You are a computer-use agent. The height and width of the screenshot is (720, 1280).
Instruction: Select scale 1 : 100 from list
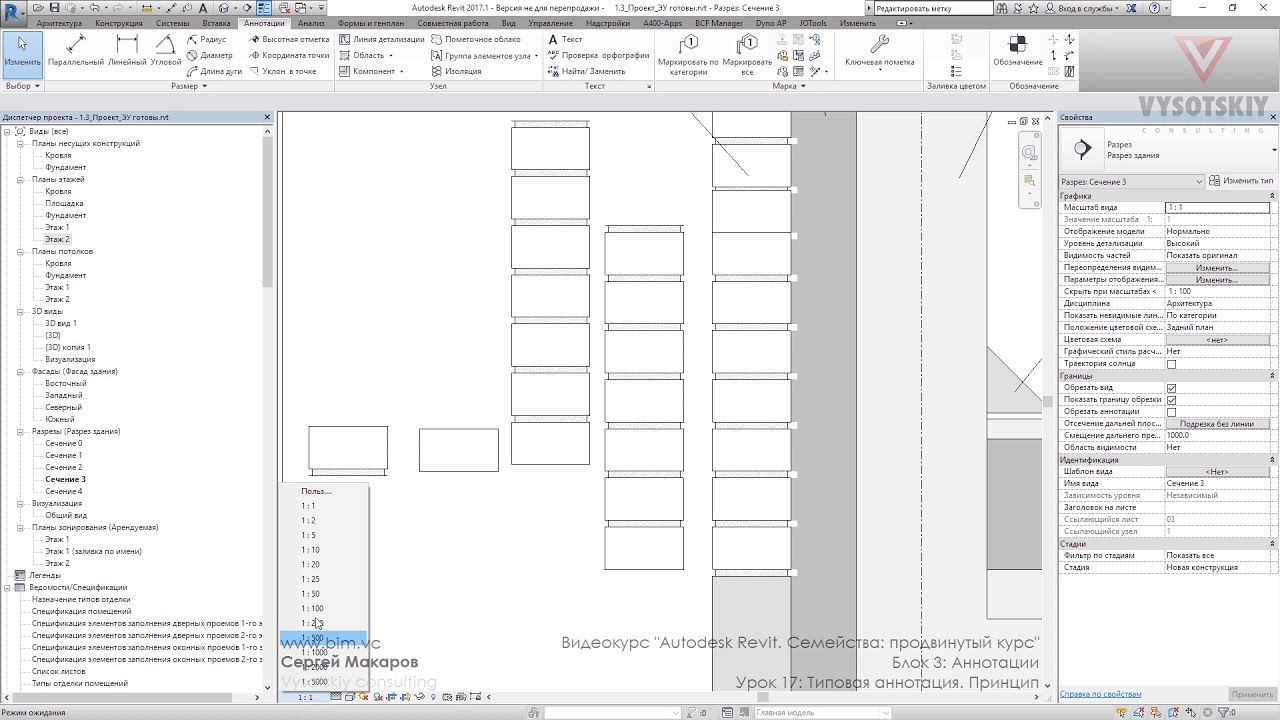312,609
